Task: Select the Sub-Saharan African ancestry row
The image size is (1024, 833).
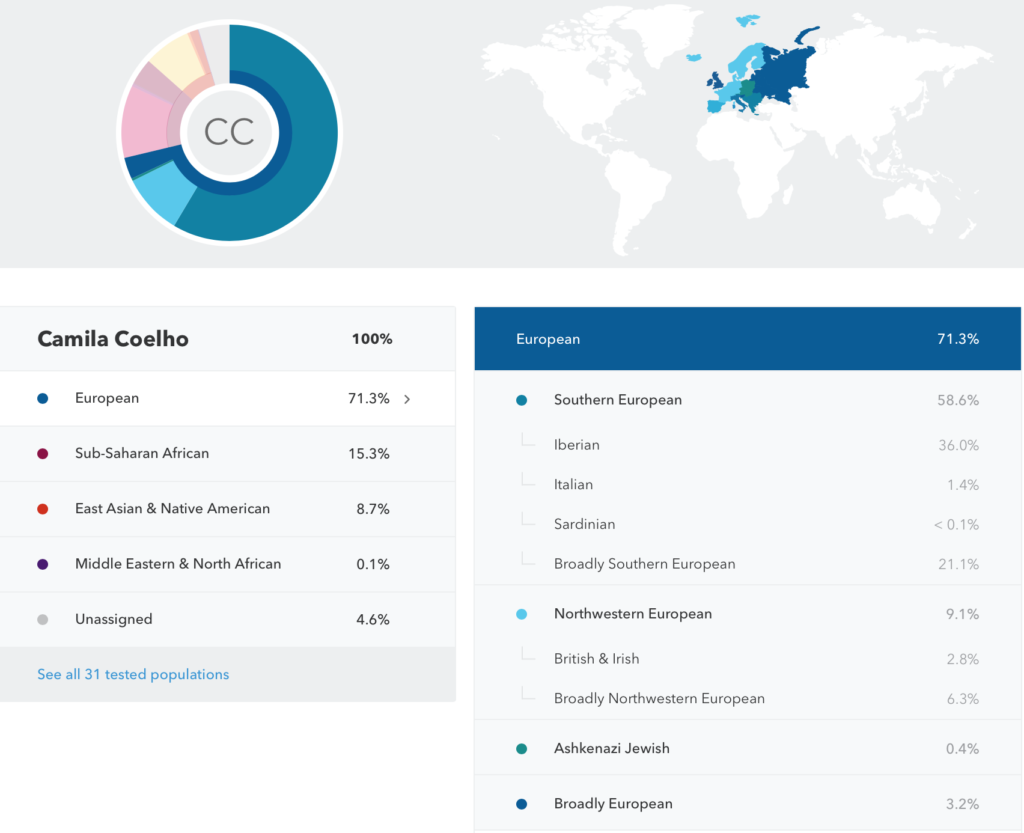Action: (200, 453)
